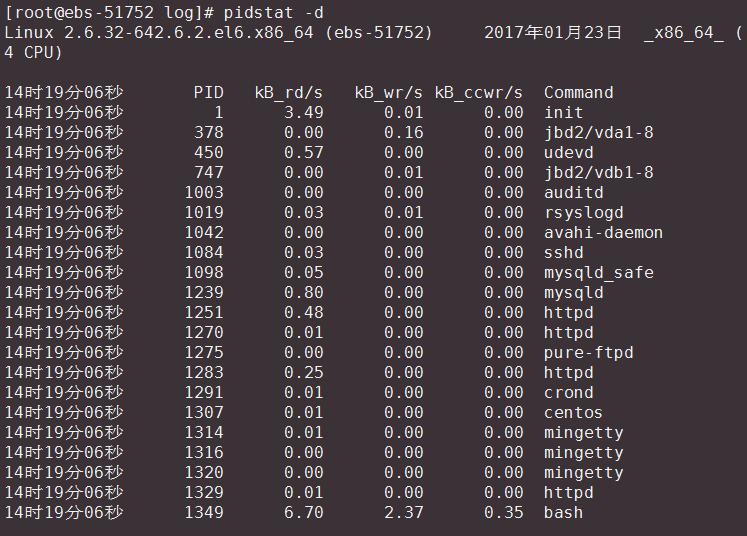Click the jbd2/vda1-8 process name
The width and height of the screenshot is (747, 536).
click(x=599, y=133)
